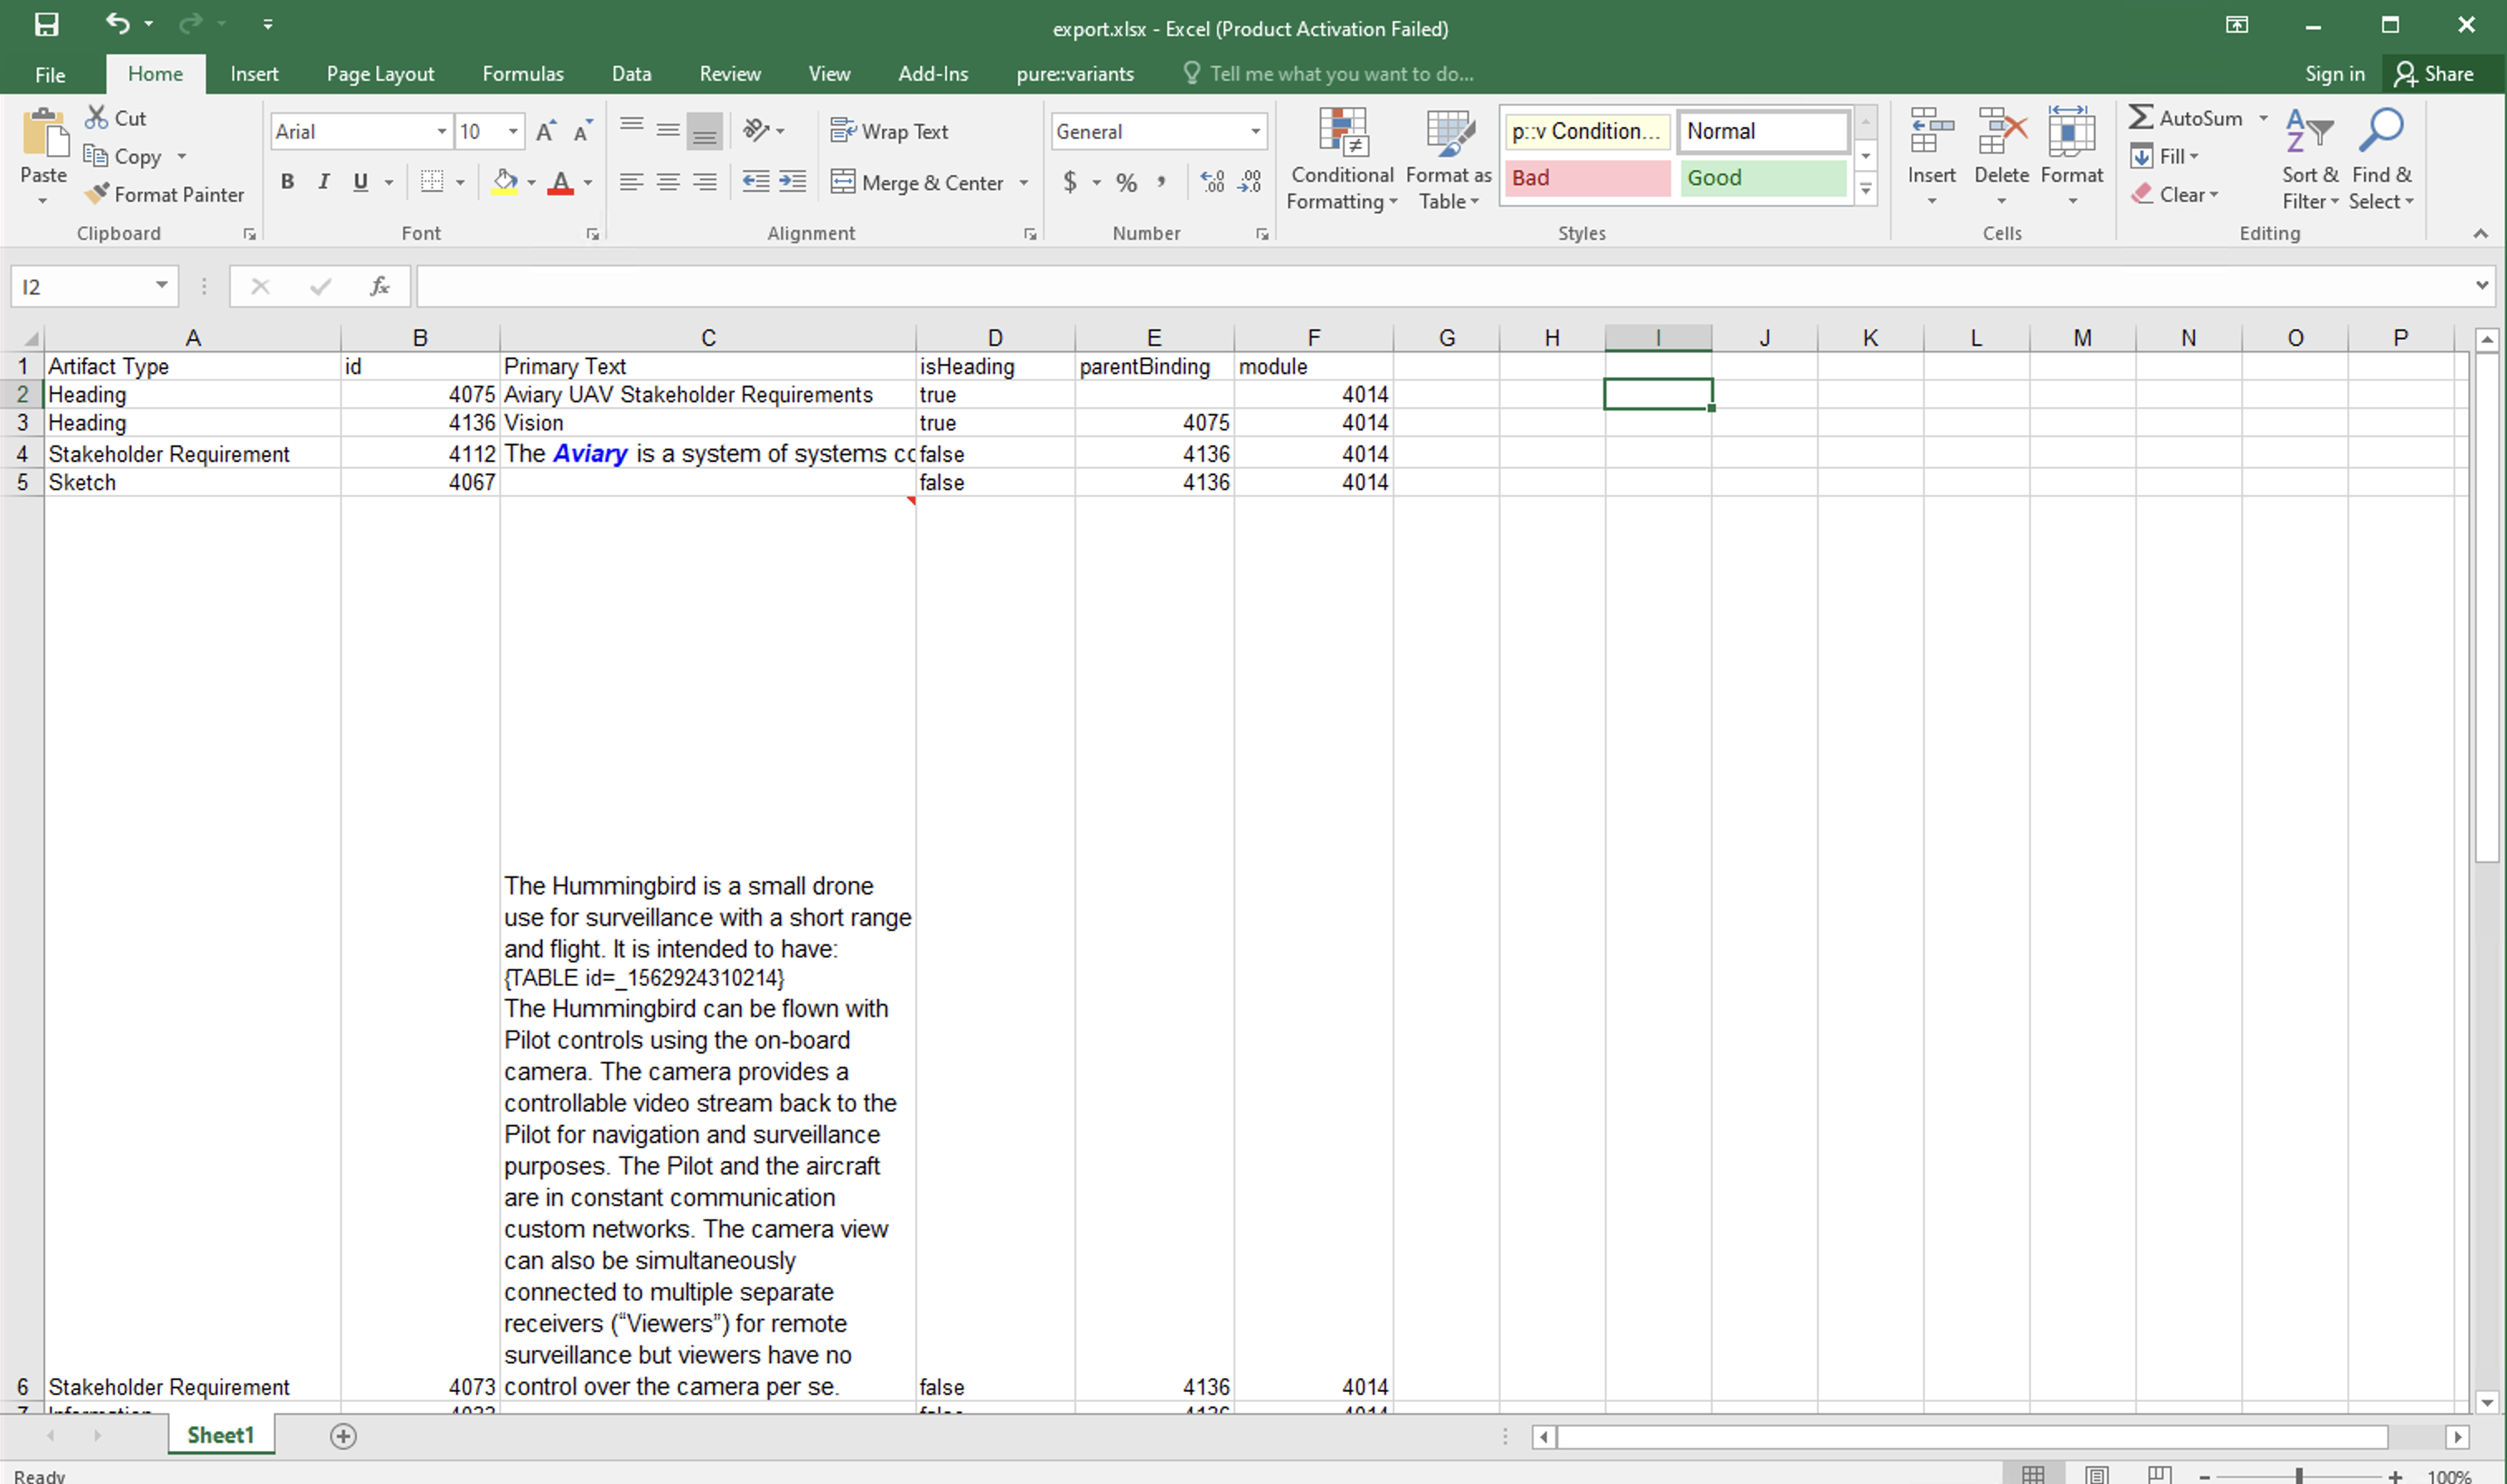The height and width of the screenshot is (1484, 2507).
Task: Apply the Good cell style
Action: tap(1762, 178)
